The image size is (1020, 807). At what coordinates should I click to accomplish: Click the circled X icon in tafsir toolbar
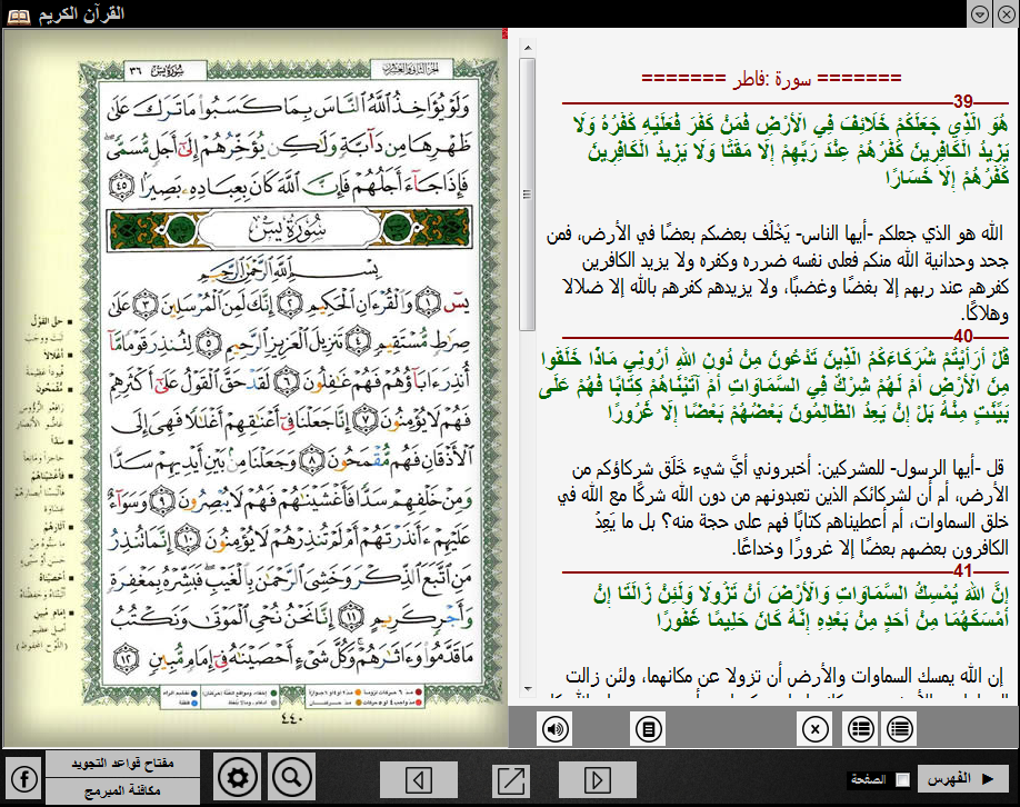(815, 728)
